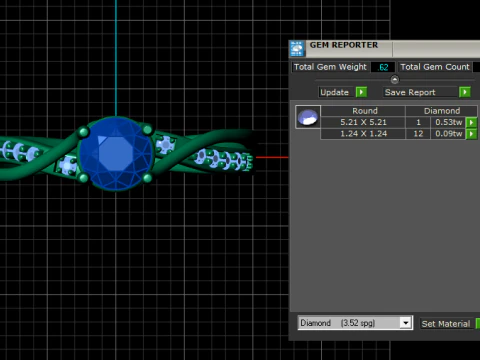Click the Set Material button
Screen dimensions: 480x360
tap(446, 324)
